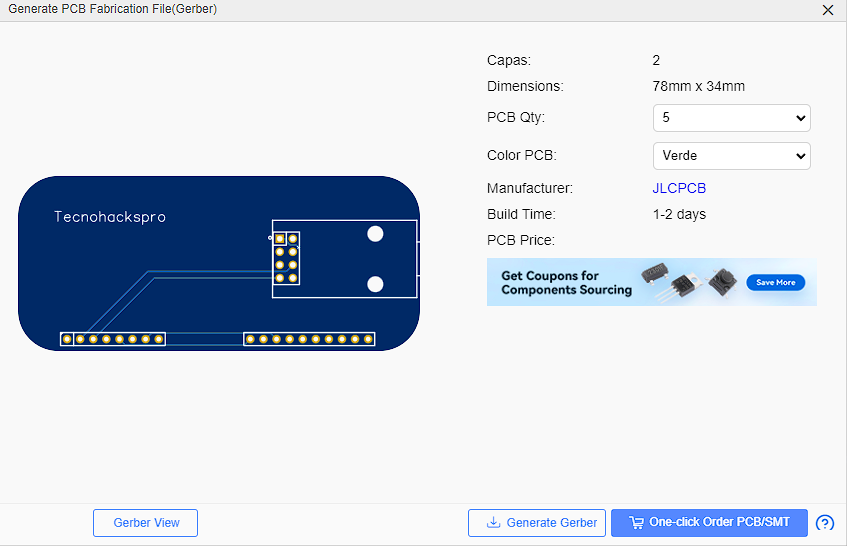Open help via the question mark icon

click(825, 523)
